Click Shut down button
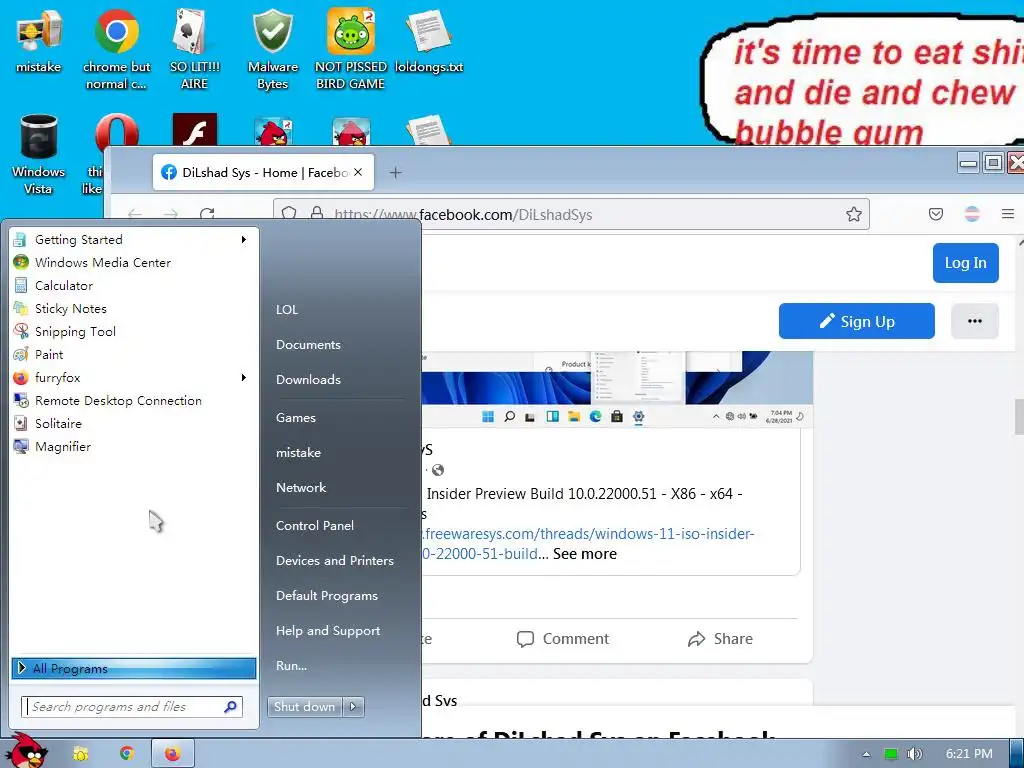Viewport: 1024px width, 768px height. [x=304, y=706]
